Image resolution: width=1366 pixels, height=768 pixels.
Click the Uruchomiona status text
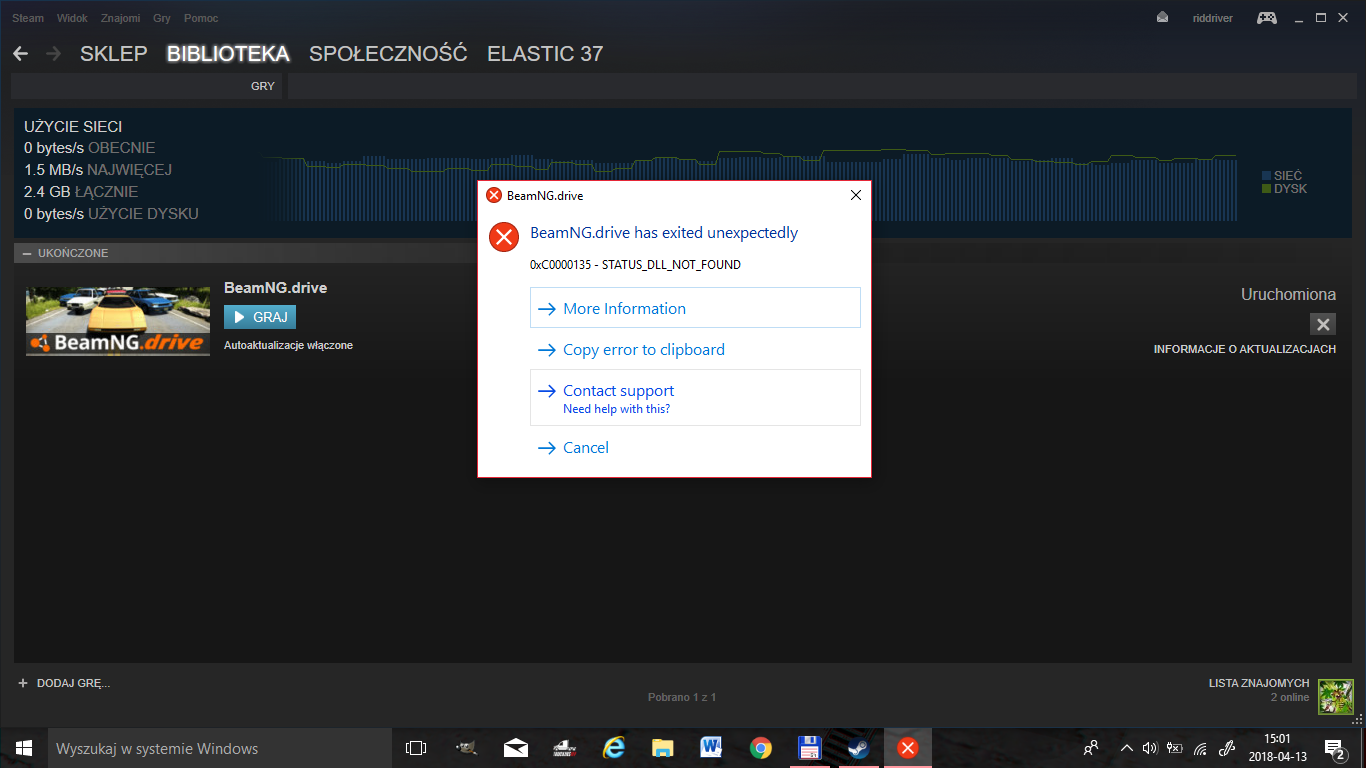[x=1288, y=295]
